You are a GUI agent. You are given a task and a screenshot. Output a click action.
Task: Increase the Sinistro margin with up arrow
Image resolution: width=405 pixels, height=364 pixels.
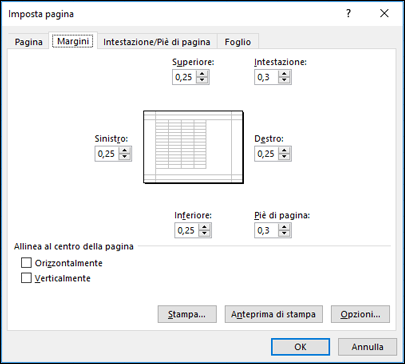tap(124, 151)
